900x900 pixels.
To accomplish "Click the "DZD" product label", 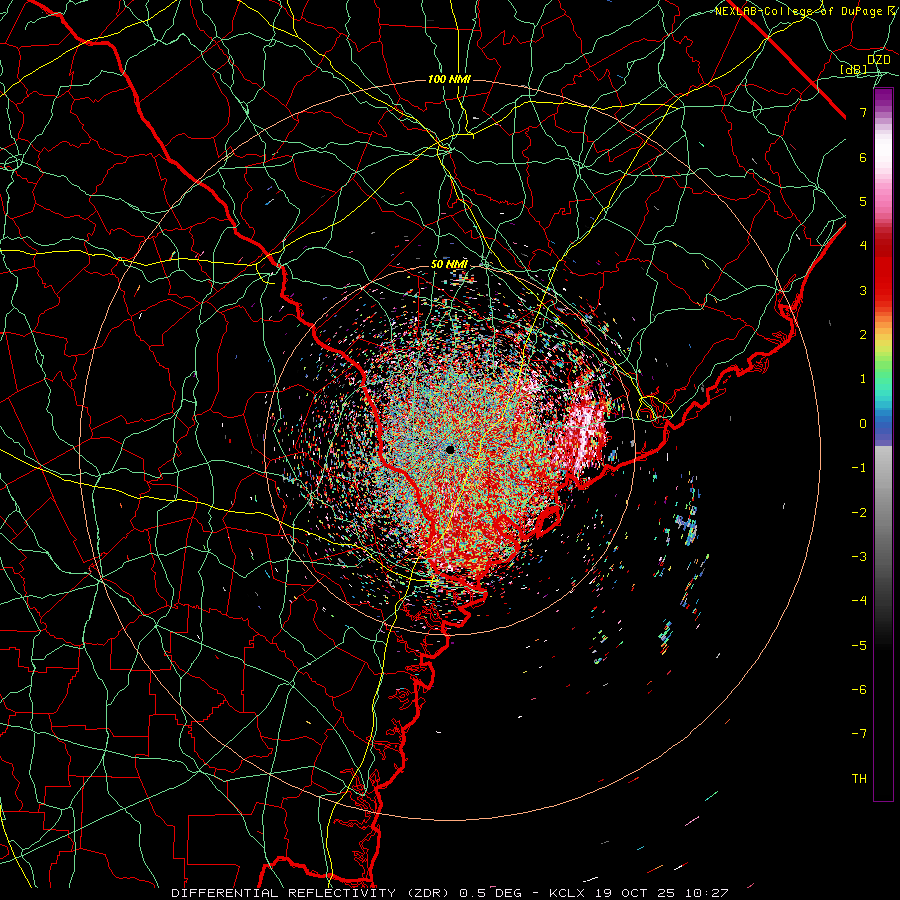I will tap(878, 60).
